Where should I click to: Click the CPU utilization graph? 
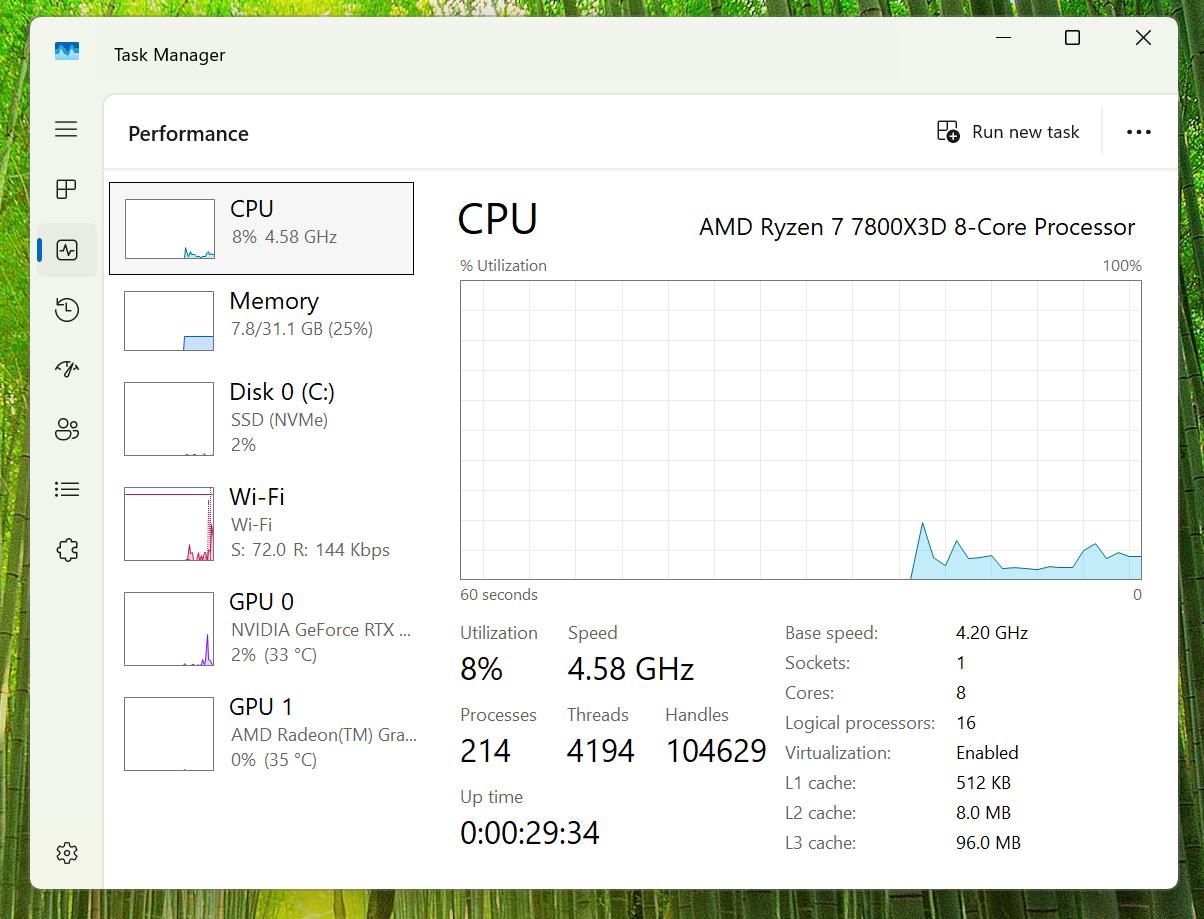tap(801, 430)
